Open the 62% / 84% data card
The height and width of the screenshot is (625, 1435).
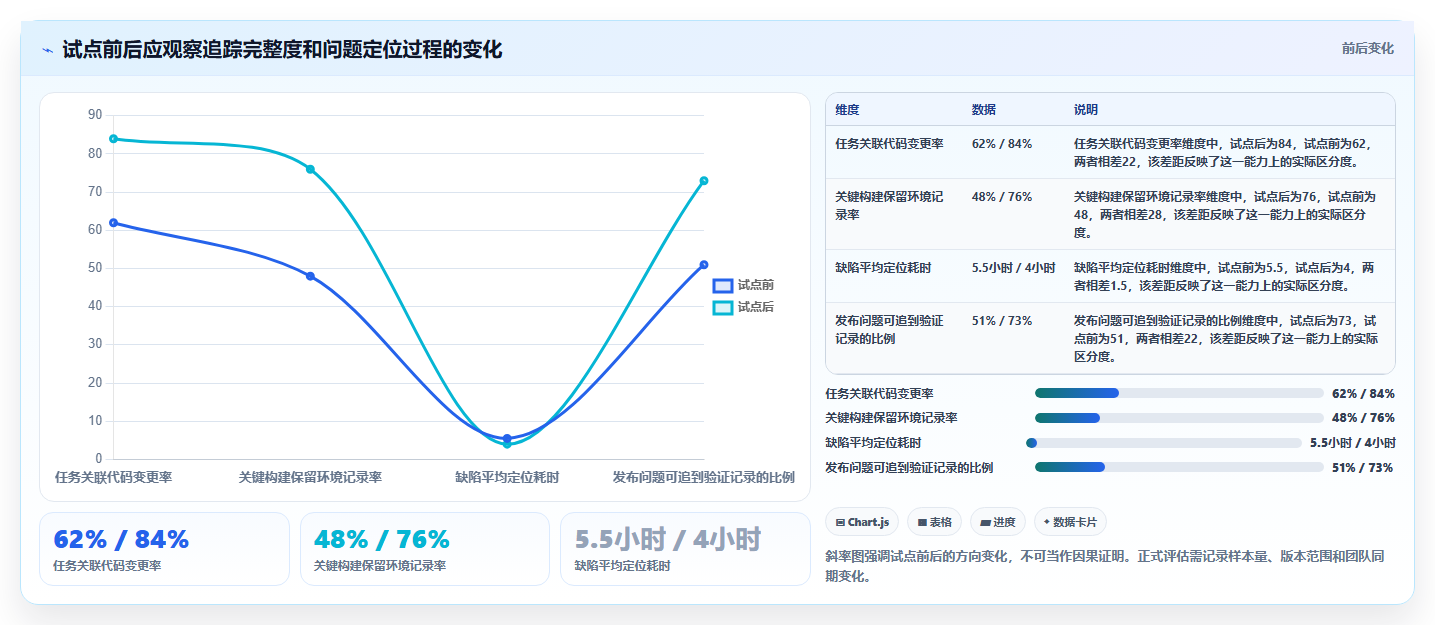coord(164,549)
